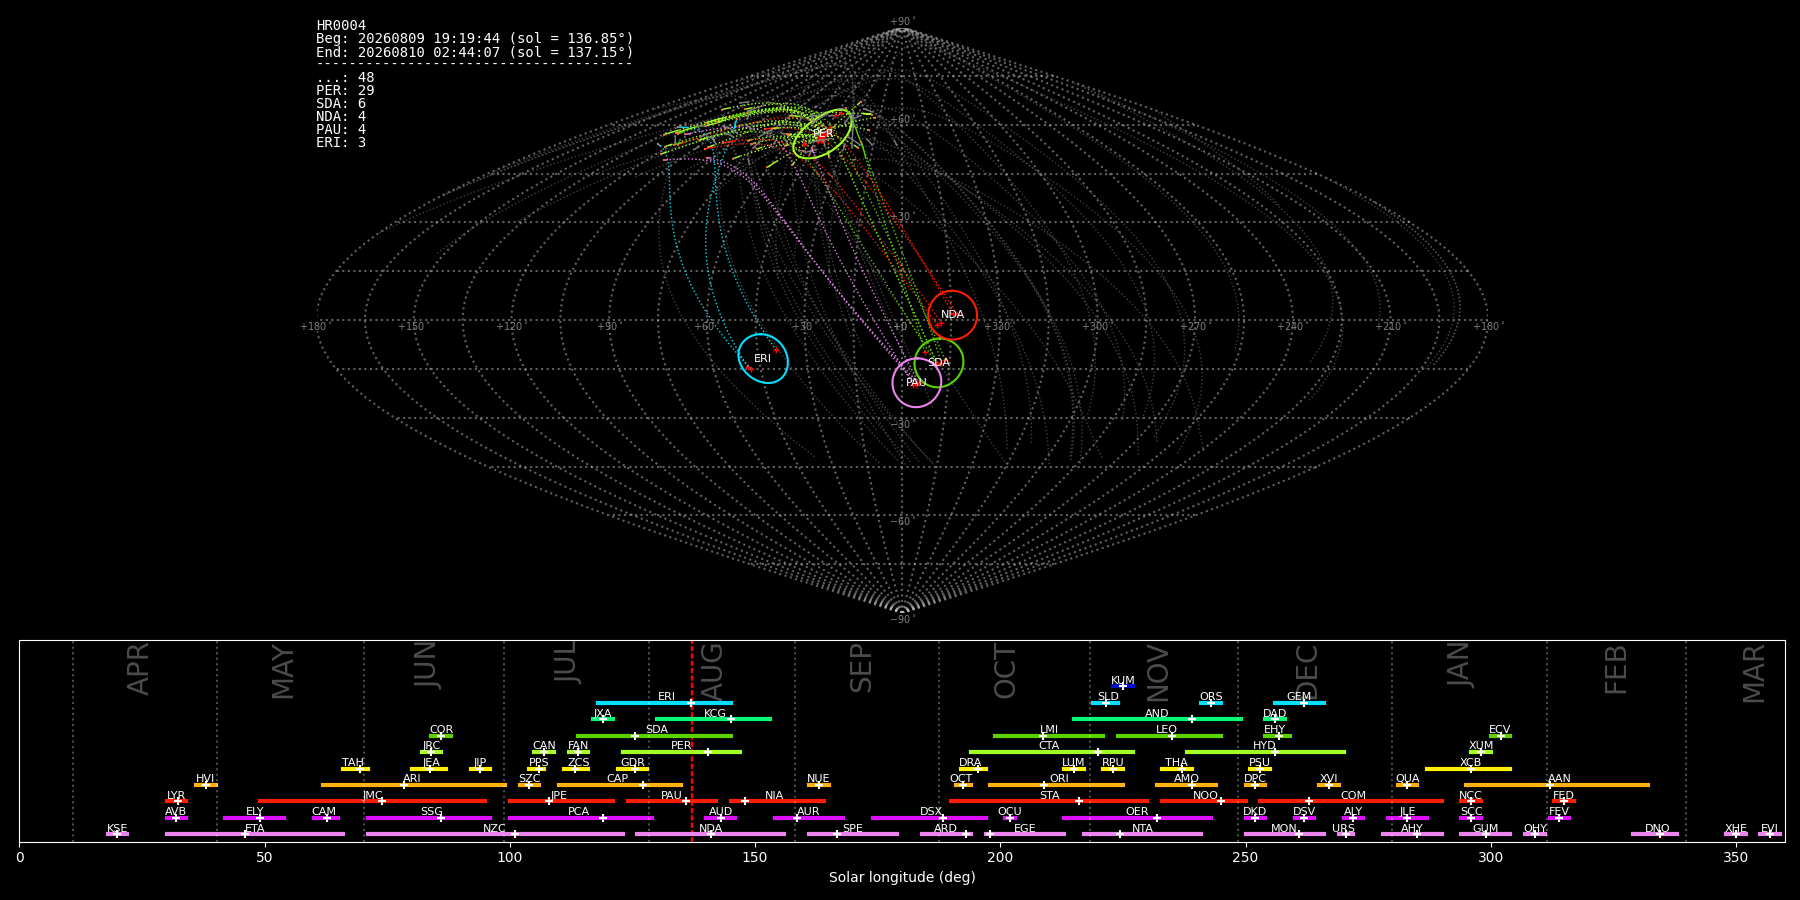Click the Solar longitude axis label
Screen dimensions: 1800x900
click(902, 877)
